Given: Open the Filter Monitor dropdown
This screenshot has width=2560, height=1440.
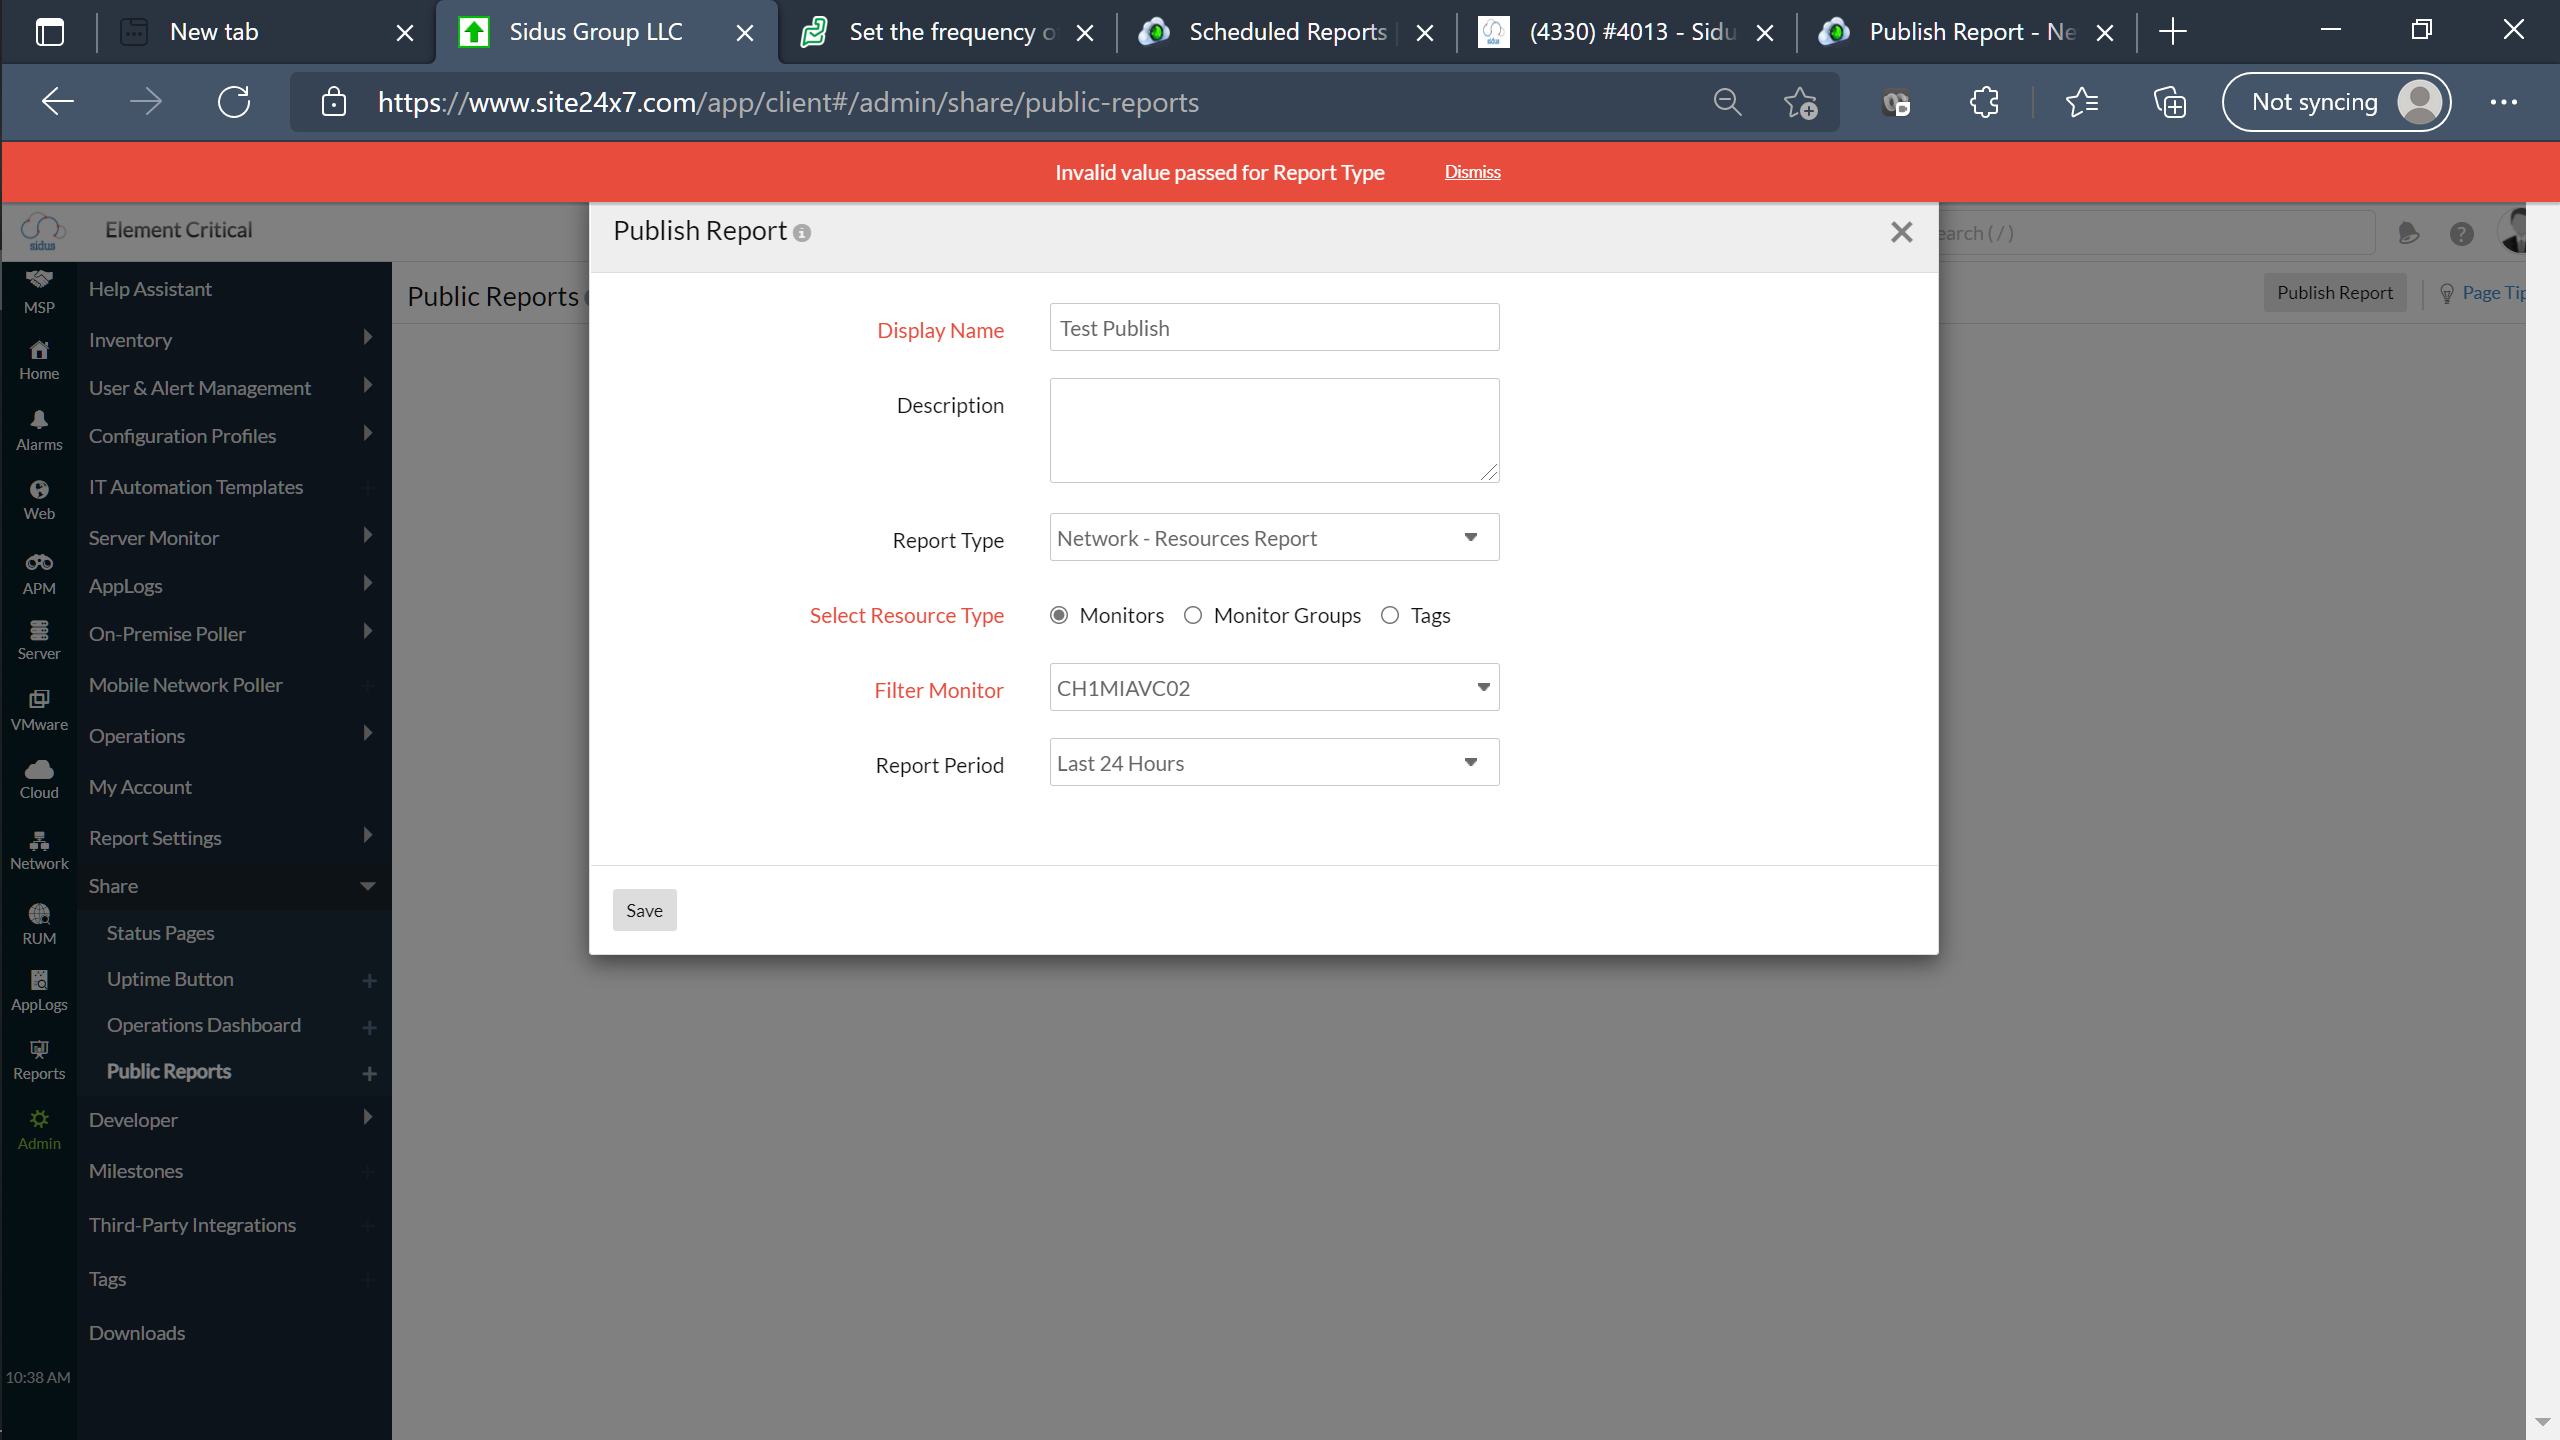Looking at the screenshot, I should (x=1274, y=688).
